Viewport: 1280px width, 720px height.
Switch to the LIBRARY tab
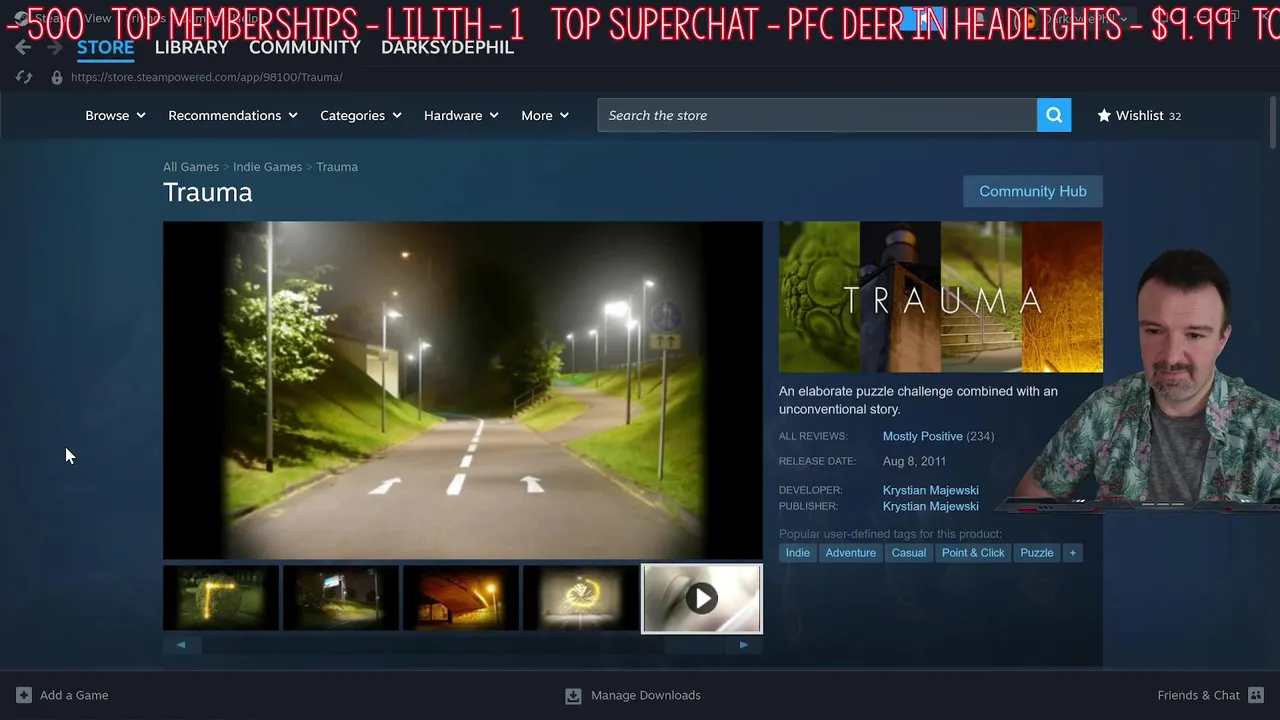[x=191, y=47]
